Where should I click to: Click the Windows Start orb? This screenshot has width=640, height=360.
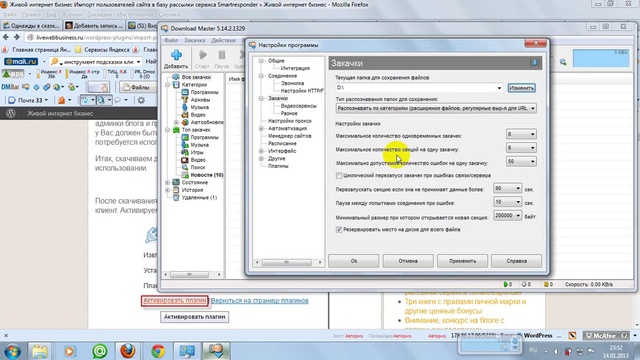(x=12, y=351)
